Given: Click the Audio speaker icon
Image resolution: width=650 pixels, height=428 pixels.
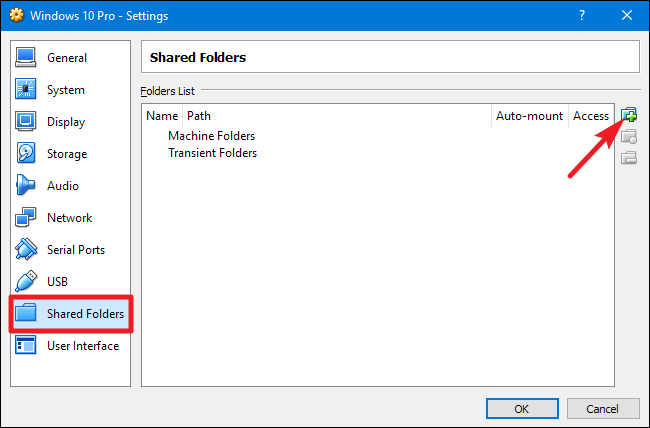Looking at the screenshot, I should (x=27, y=186).
